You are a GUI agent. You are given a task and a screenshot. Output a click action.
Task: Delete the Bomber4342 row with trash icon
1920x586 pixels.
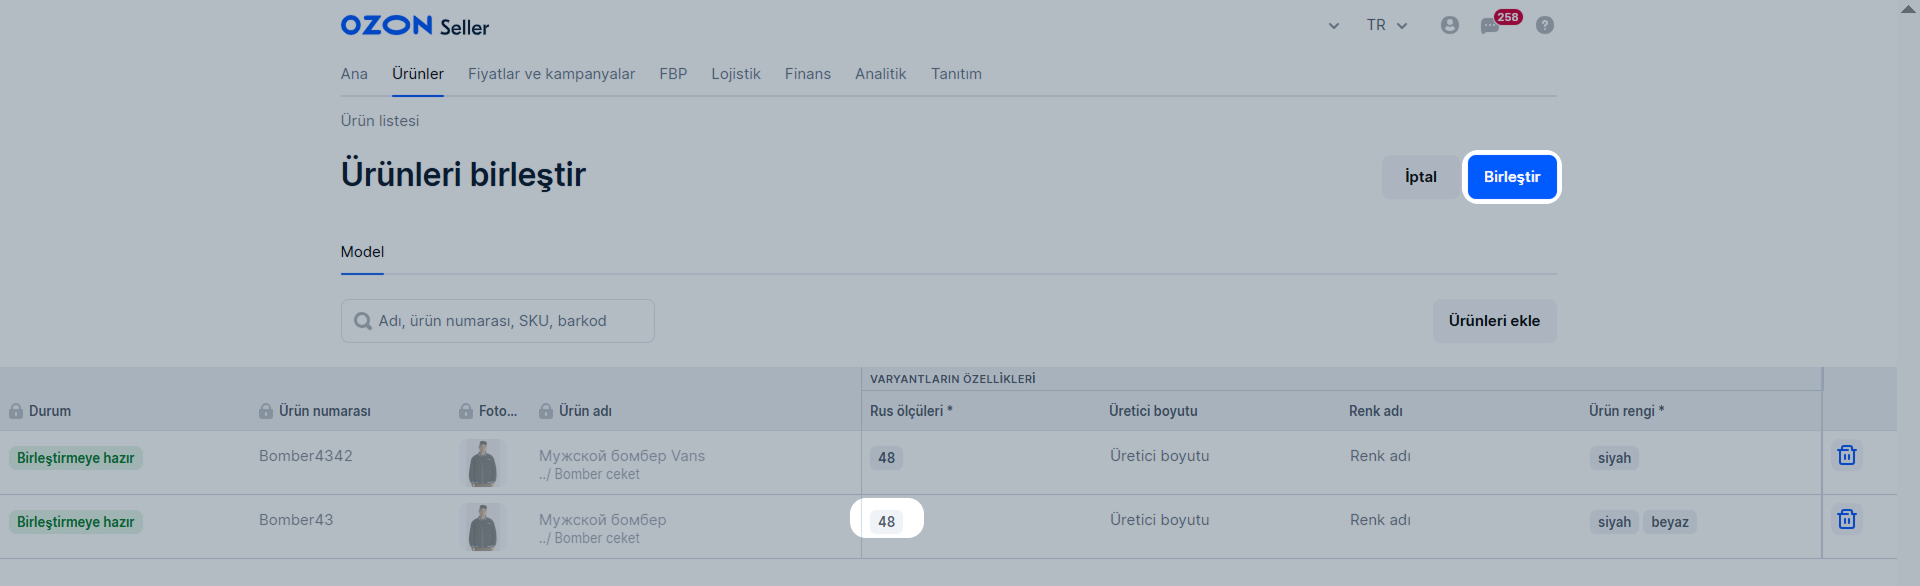point(1847,456)
